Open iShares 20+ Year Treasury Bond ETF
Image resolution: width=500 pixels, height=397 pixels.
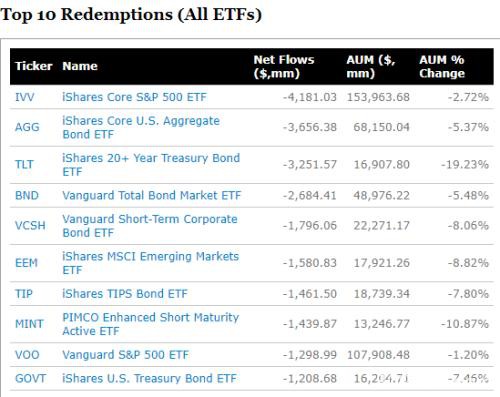[151, 165]
